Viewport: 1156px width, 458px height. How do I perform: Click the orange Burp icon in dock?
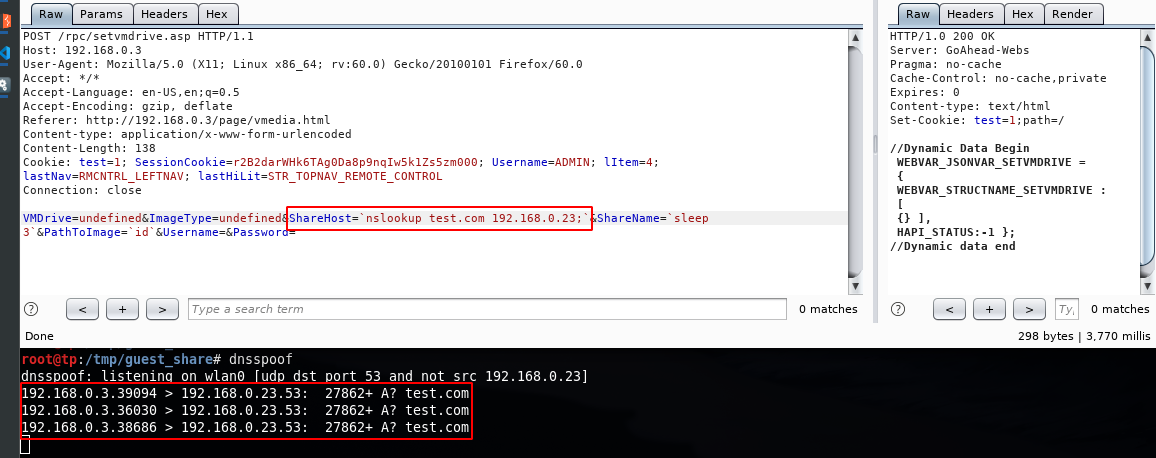pyautogui.click(x=6, y=21)
